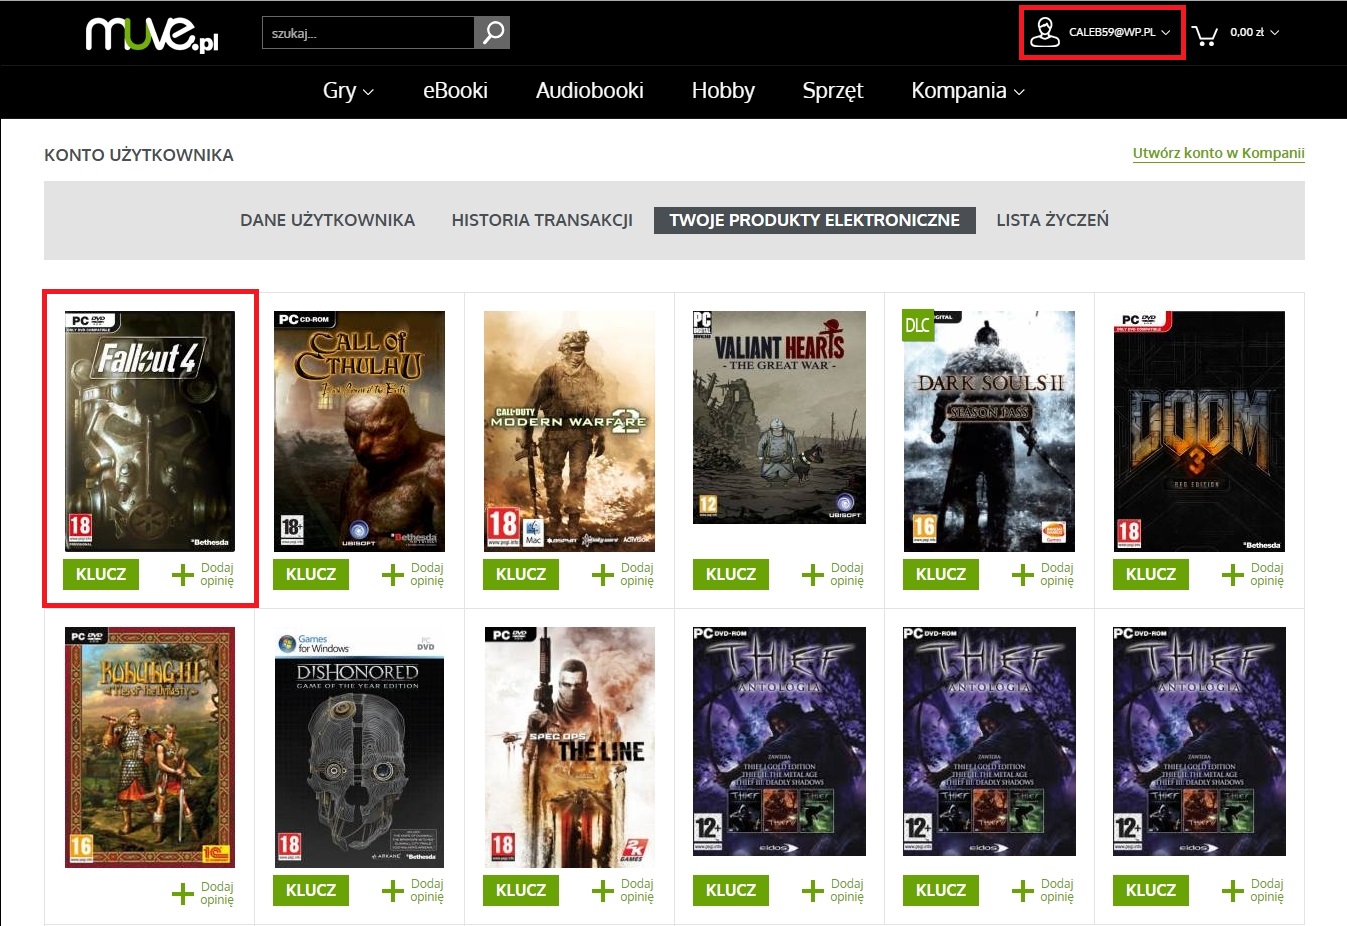Click Utwórz konto w Kompanii link
The width and height of the screenshot is (1347, 926).
(1218, 153)
